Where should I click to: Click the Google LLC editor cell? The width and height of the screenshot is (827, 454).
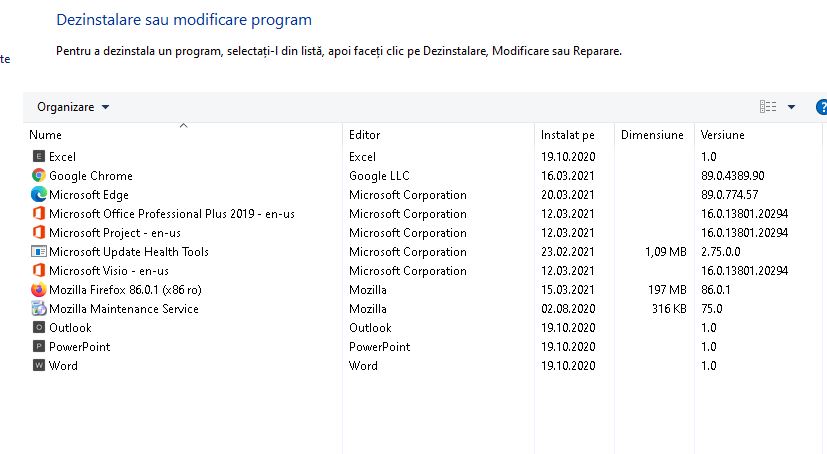379,176
